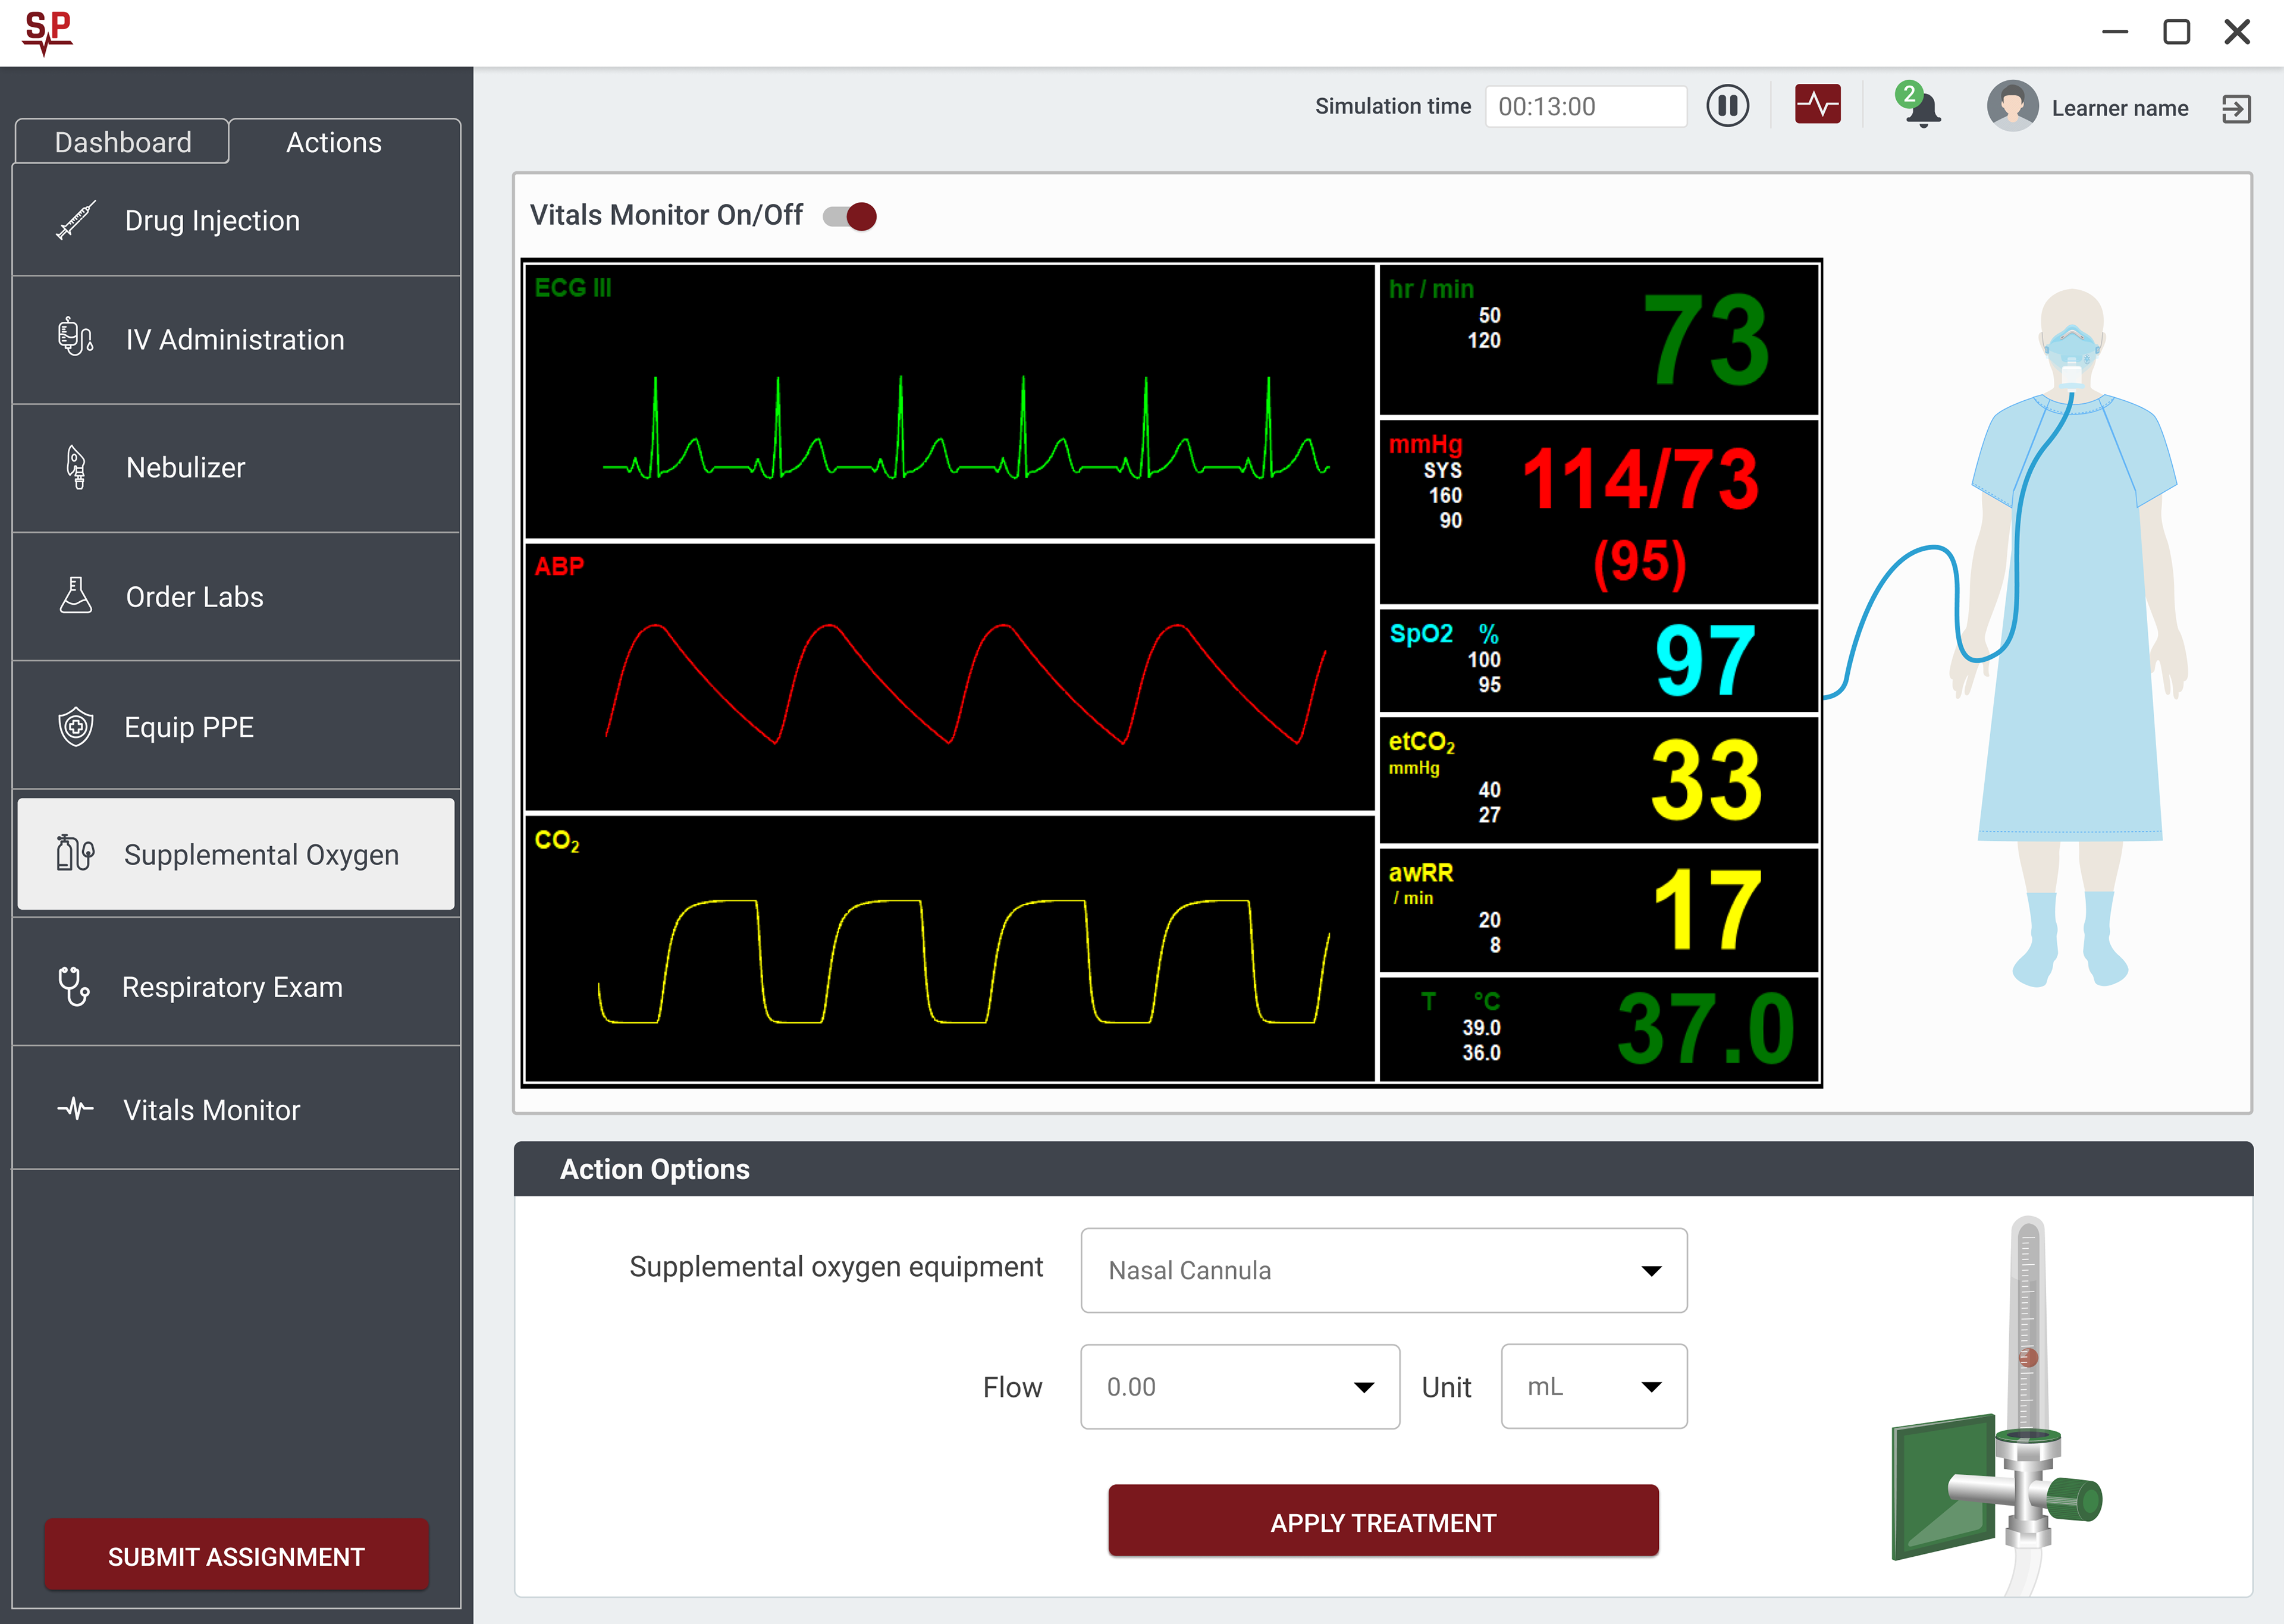Pause the simulation timer

coord(1727,106)
